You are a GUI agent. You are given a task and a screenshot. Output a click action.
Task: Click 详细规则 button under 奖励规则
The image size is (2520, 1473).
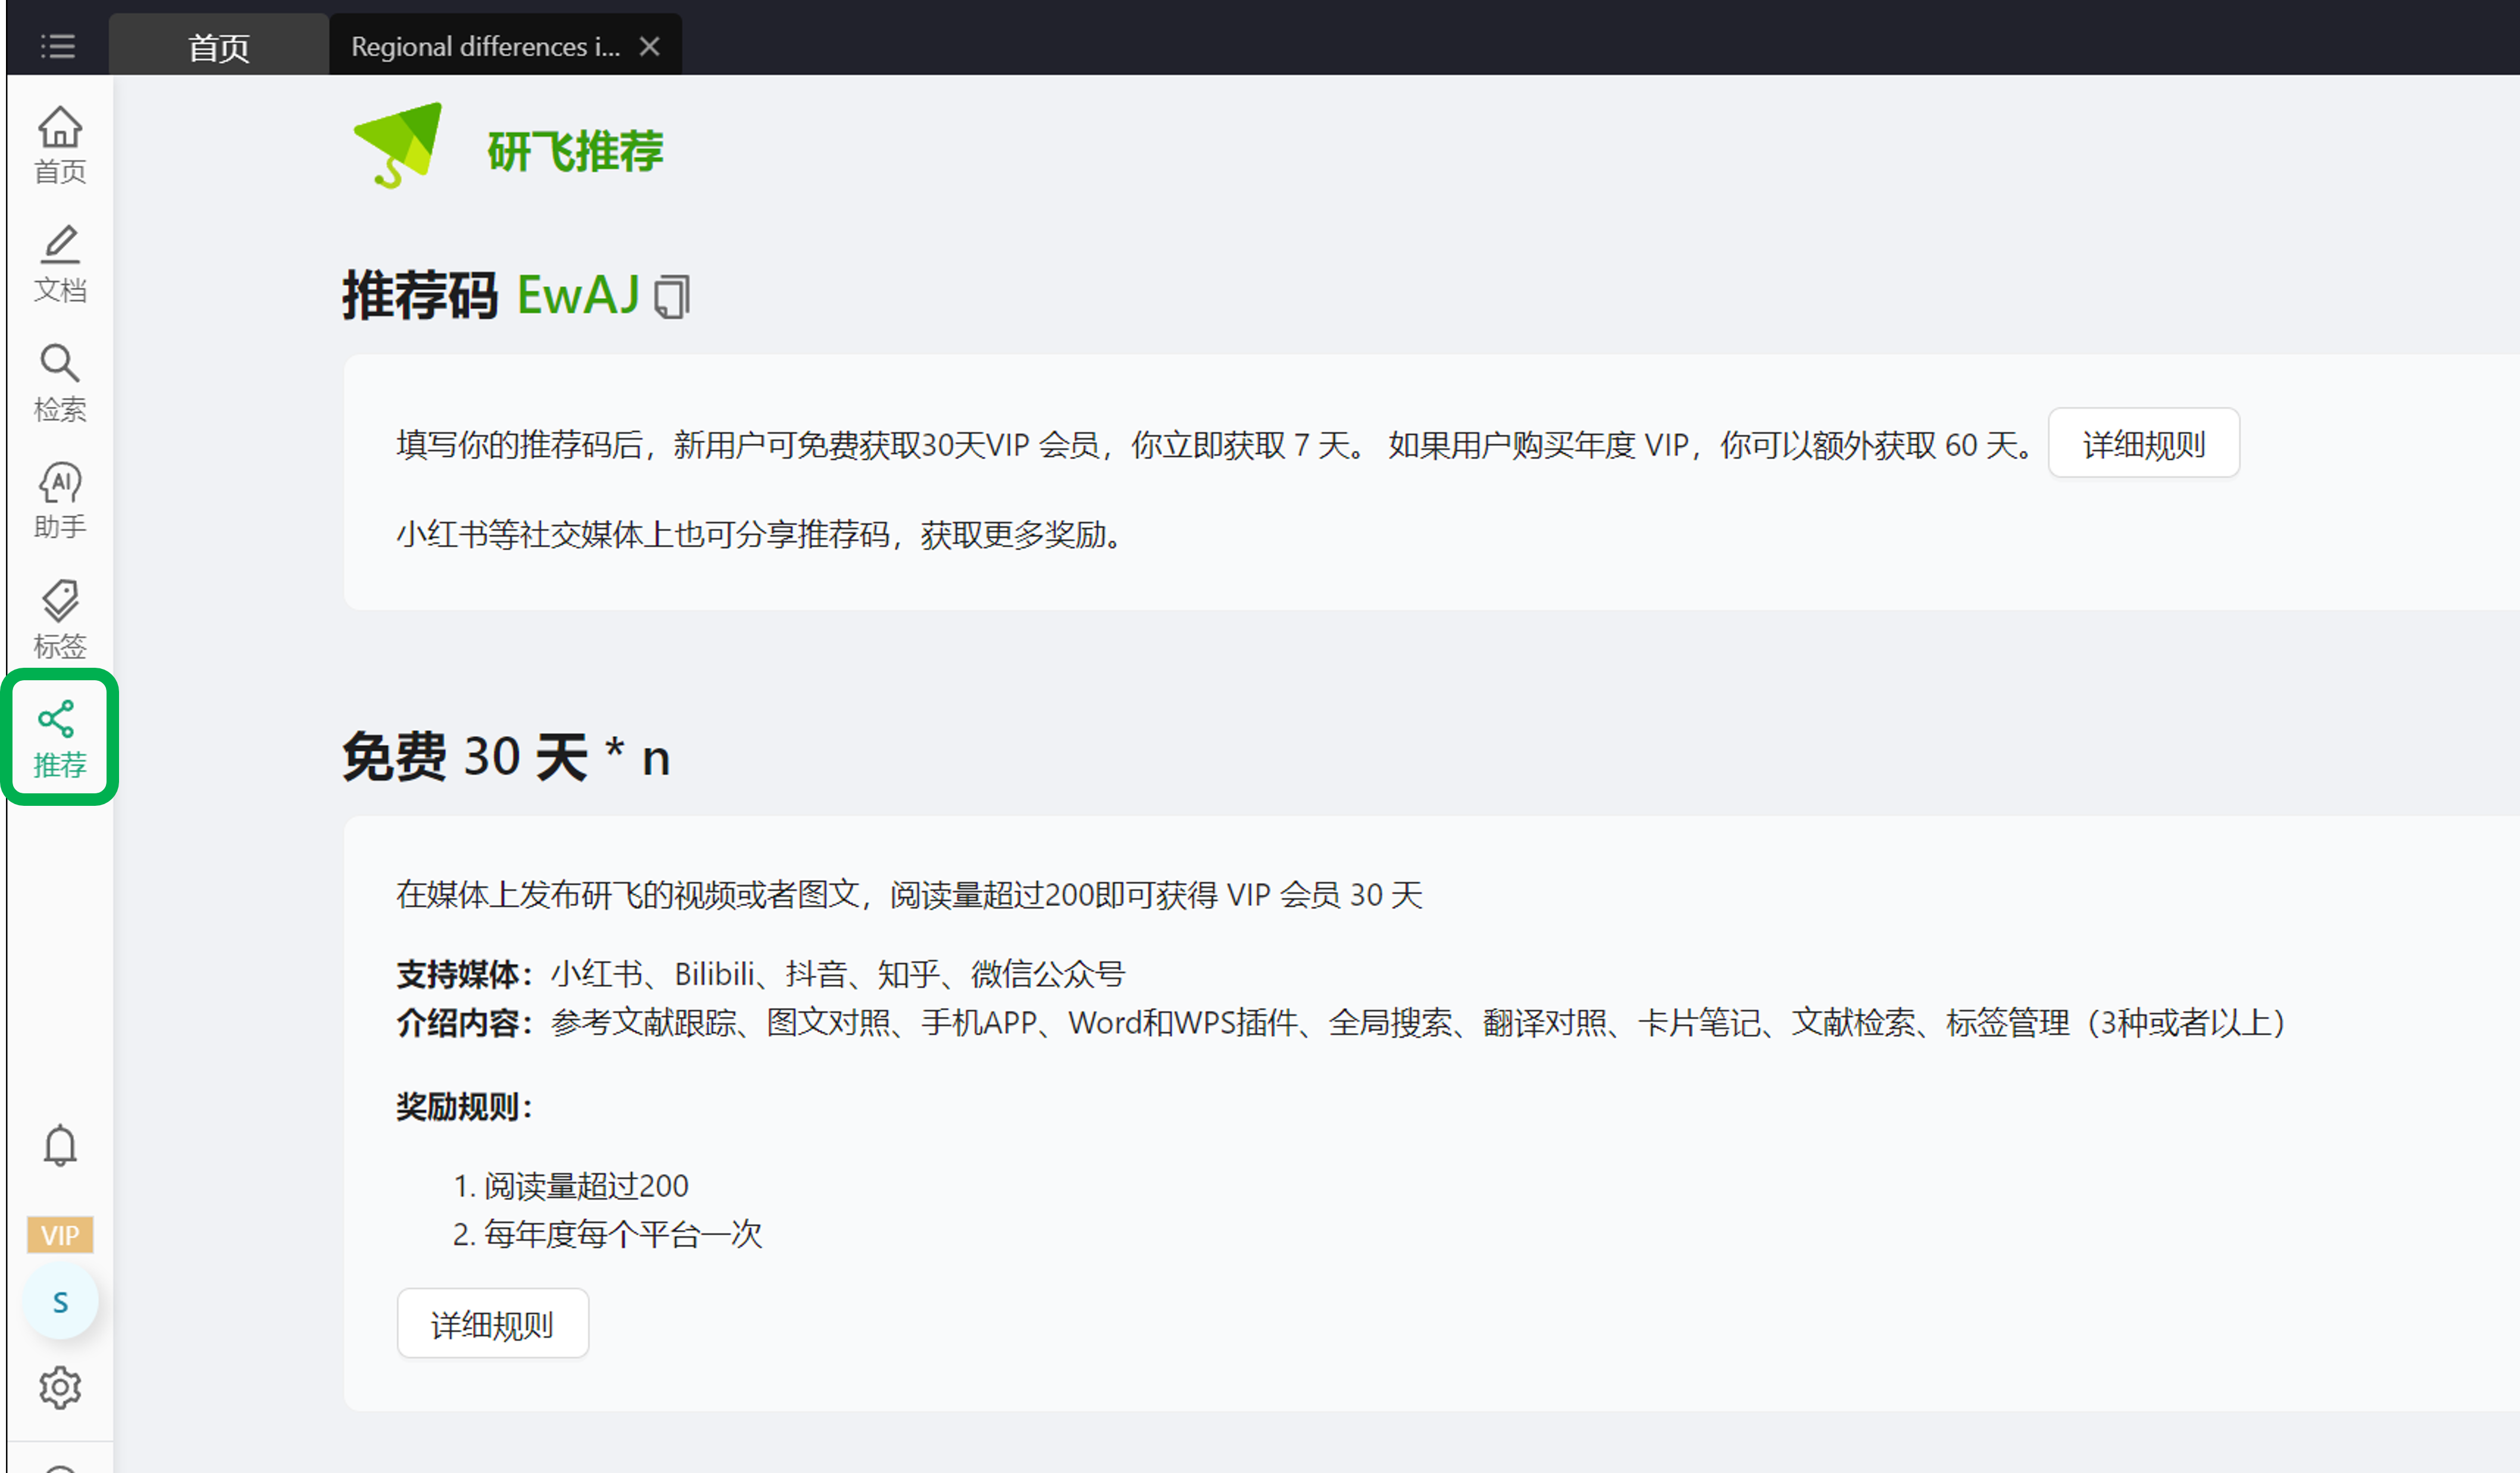492,1324
